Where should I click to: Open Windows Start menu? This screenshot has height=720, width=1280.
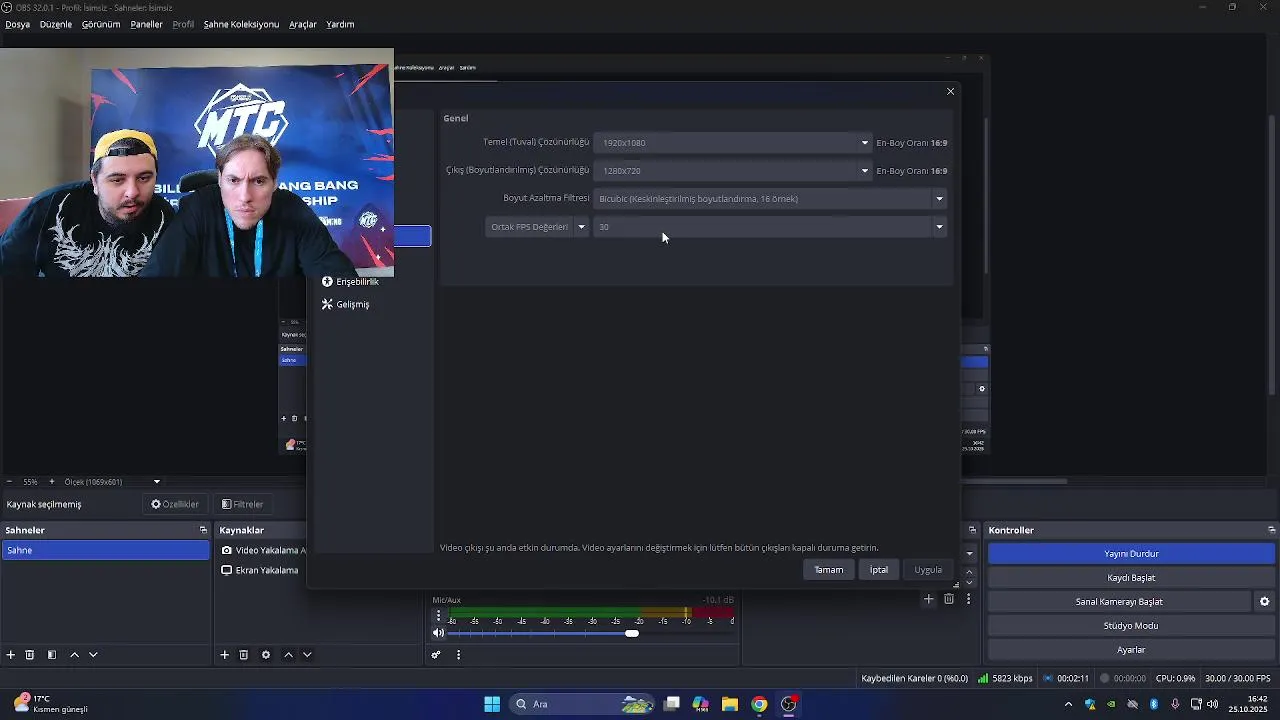(492, 704)
